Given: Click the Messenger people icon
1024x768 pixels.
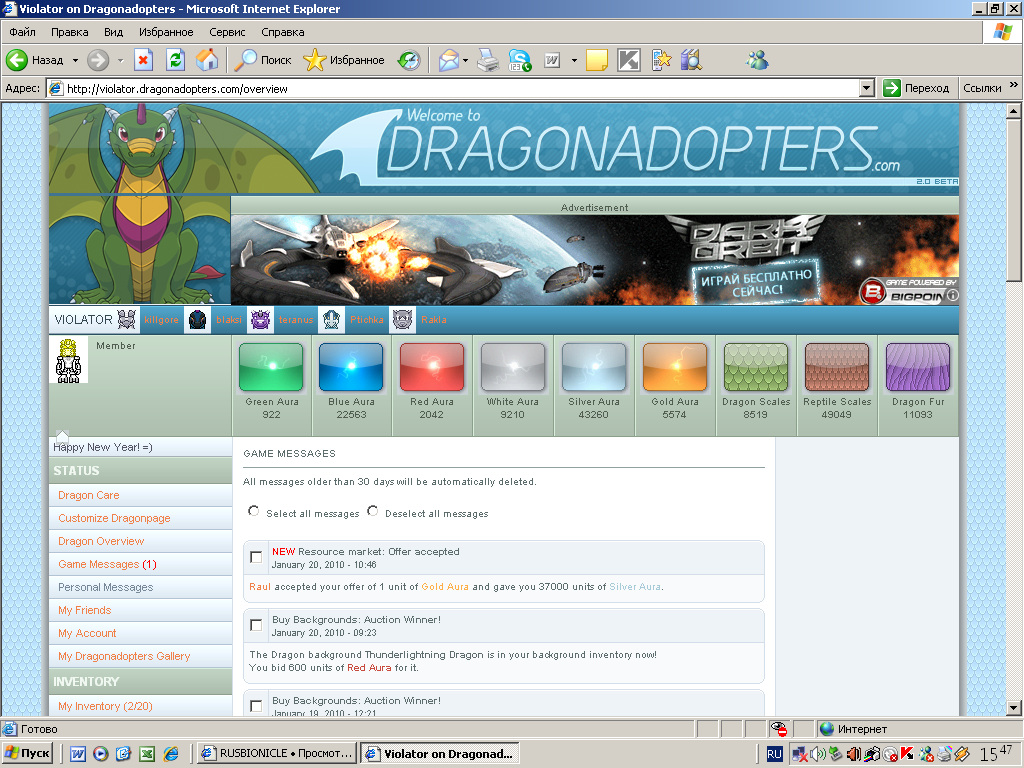Looking at the screenshot, I should (x=758, y=60).
